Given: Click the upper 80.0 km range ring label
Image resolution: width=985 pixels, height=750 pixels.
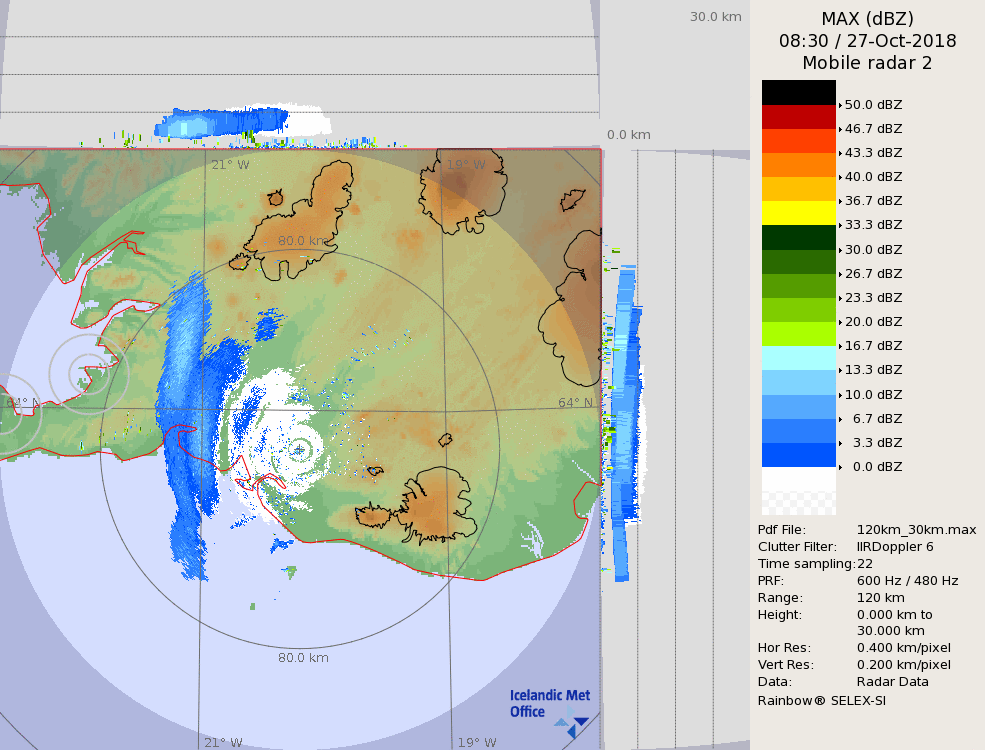Looking at the screenshot, I should [x=303, y=241].
